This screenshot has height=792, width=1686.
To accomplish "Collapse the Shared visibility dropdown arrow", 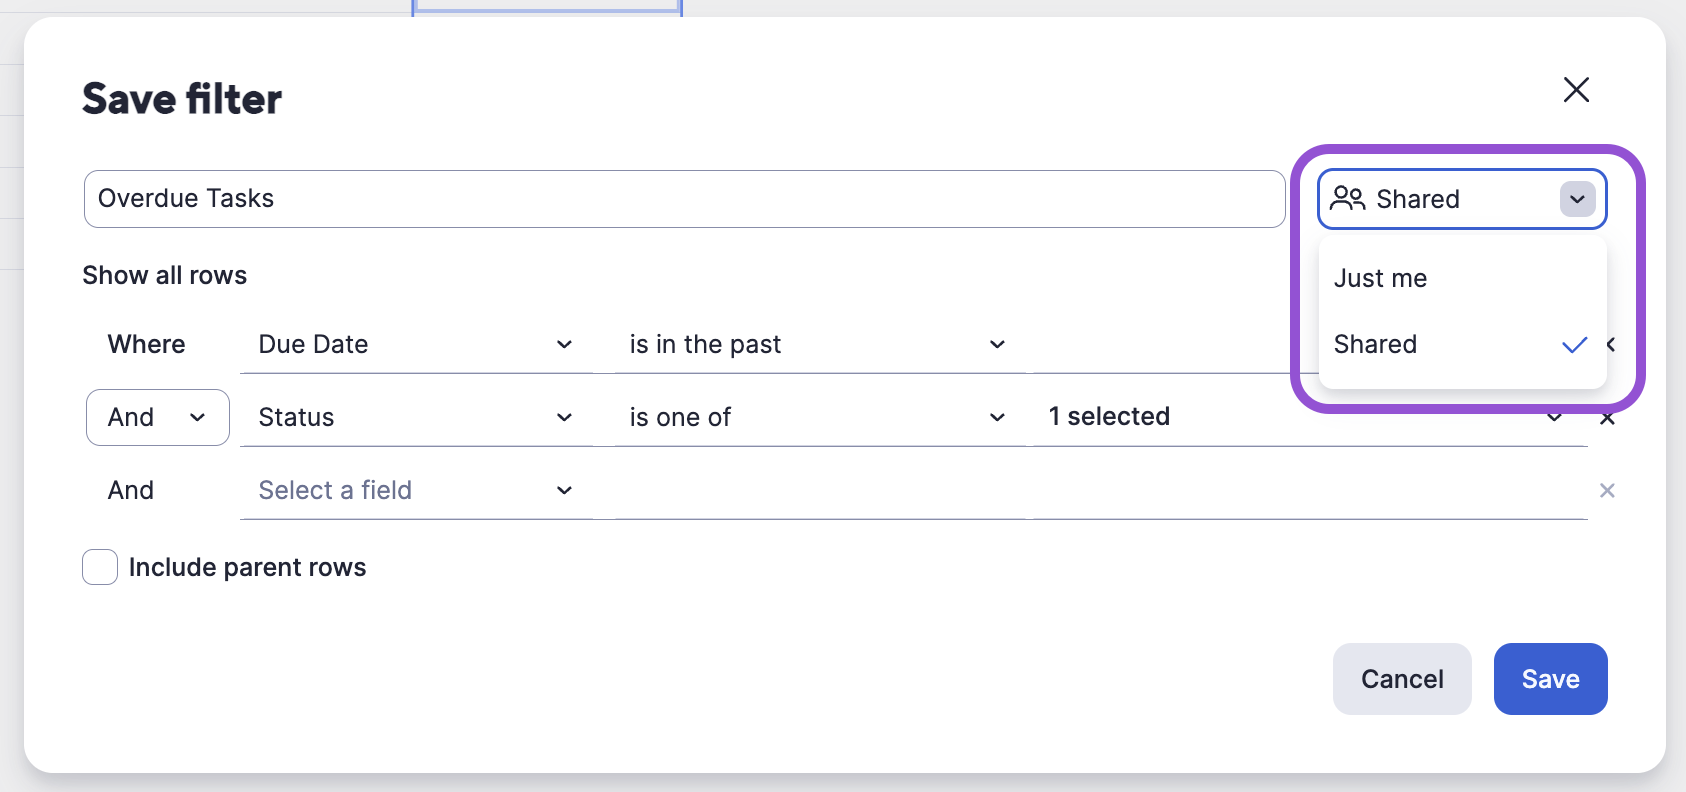I will pos(1577,199).
